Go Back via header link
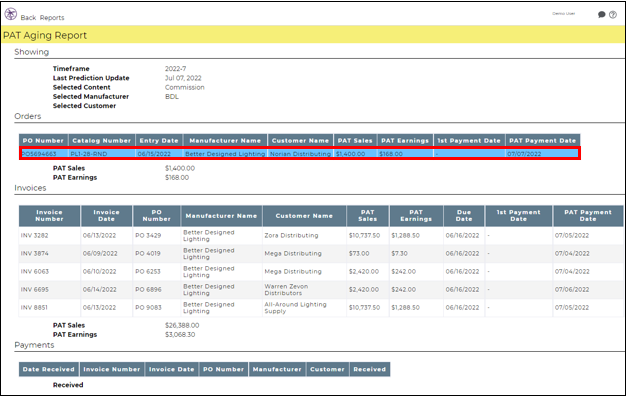 tap(28, 18)
